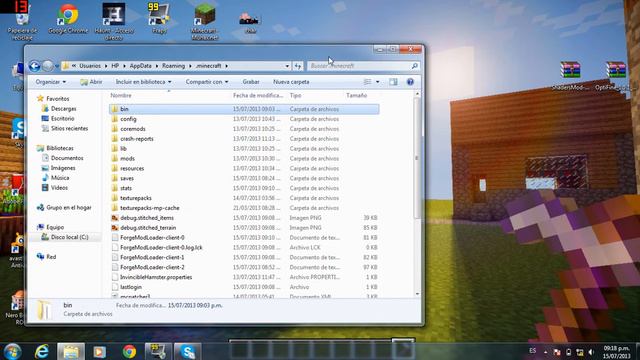Screen dimensions: 640x360
Task: Click Nueva carpeta button
Action: pos(291,82)
